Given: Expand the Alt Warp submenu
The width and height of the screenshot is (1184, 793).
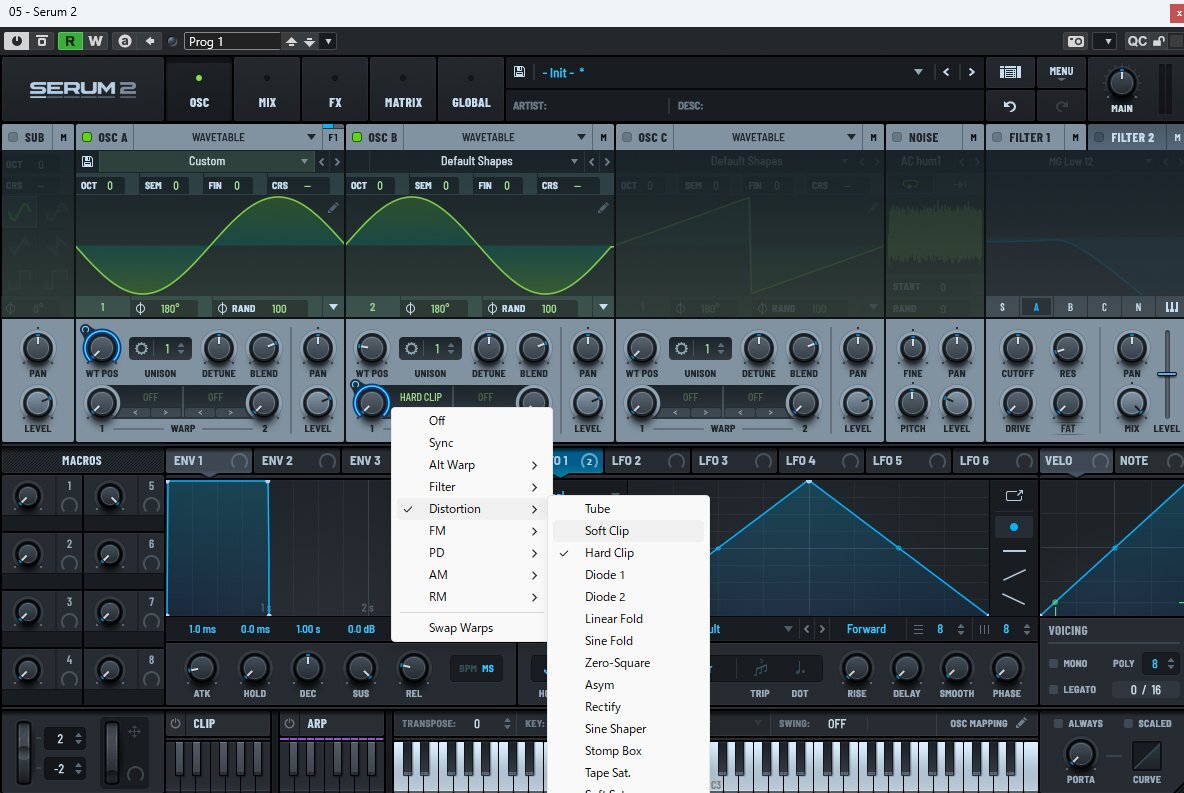Looking at the screenshot, I should [472, 464].
